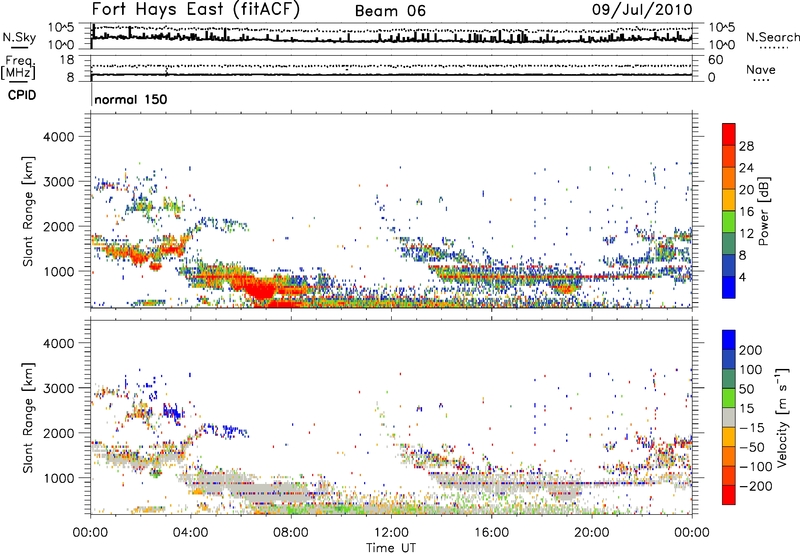Select the "60" Nave axis tick label
Image resolution: width=800 pixels, height=554 pixels.
coord(716,60)
